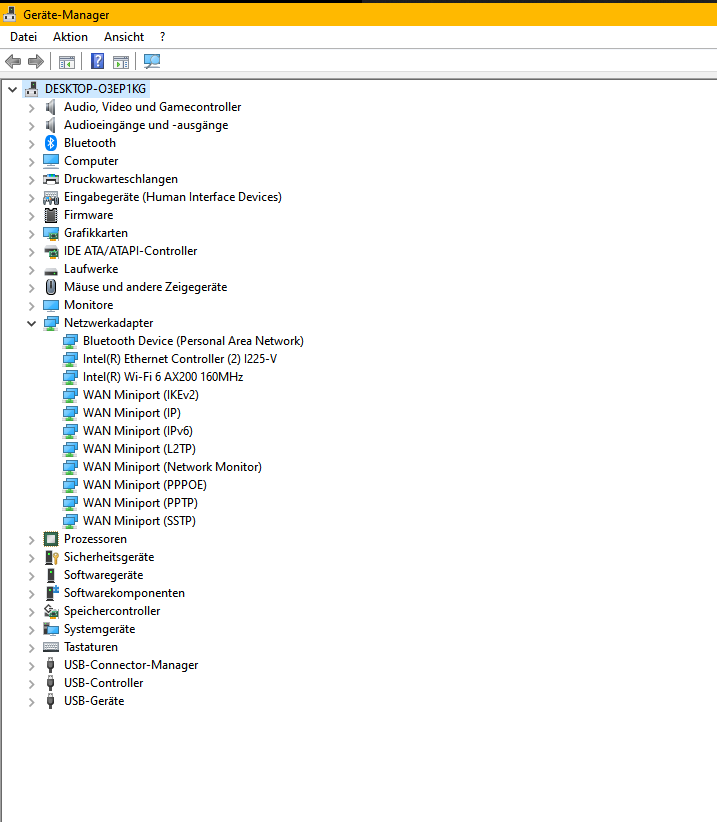Select Intel(R) Wi-Fi 6 AX200 160MHz adapter

(163, 377)
